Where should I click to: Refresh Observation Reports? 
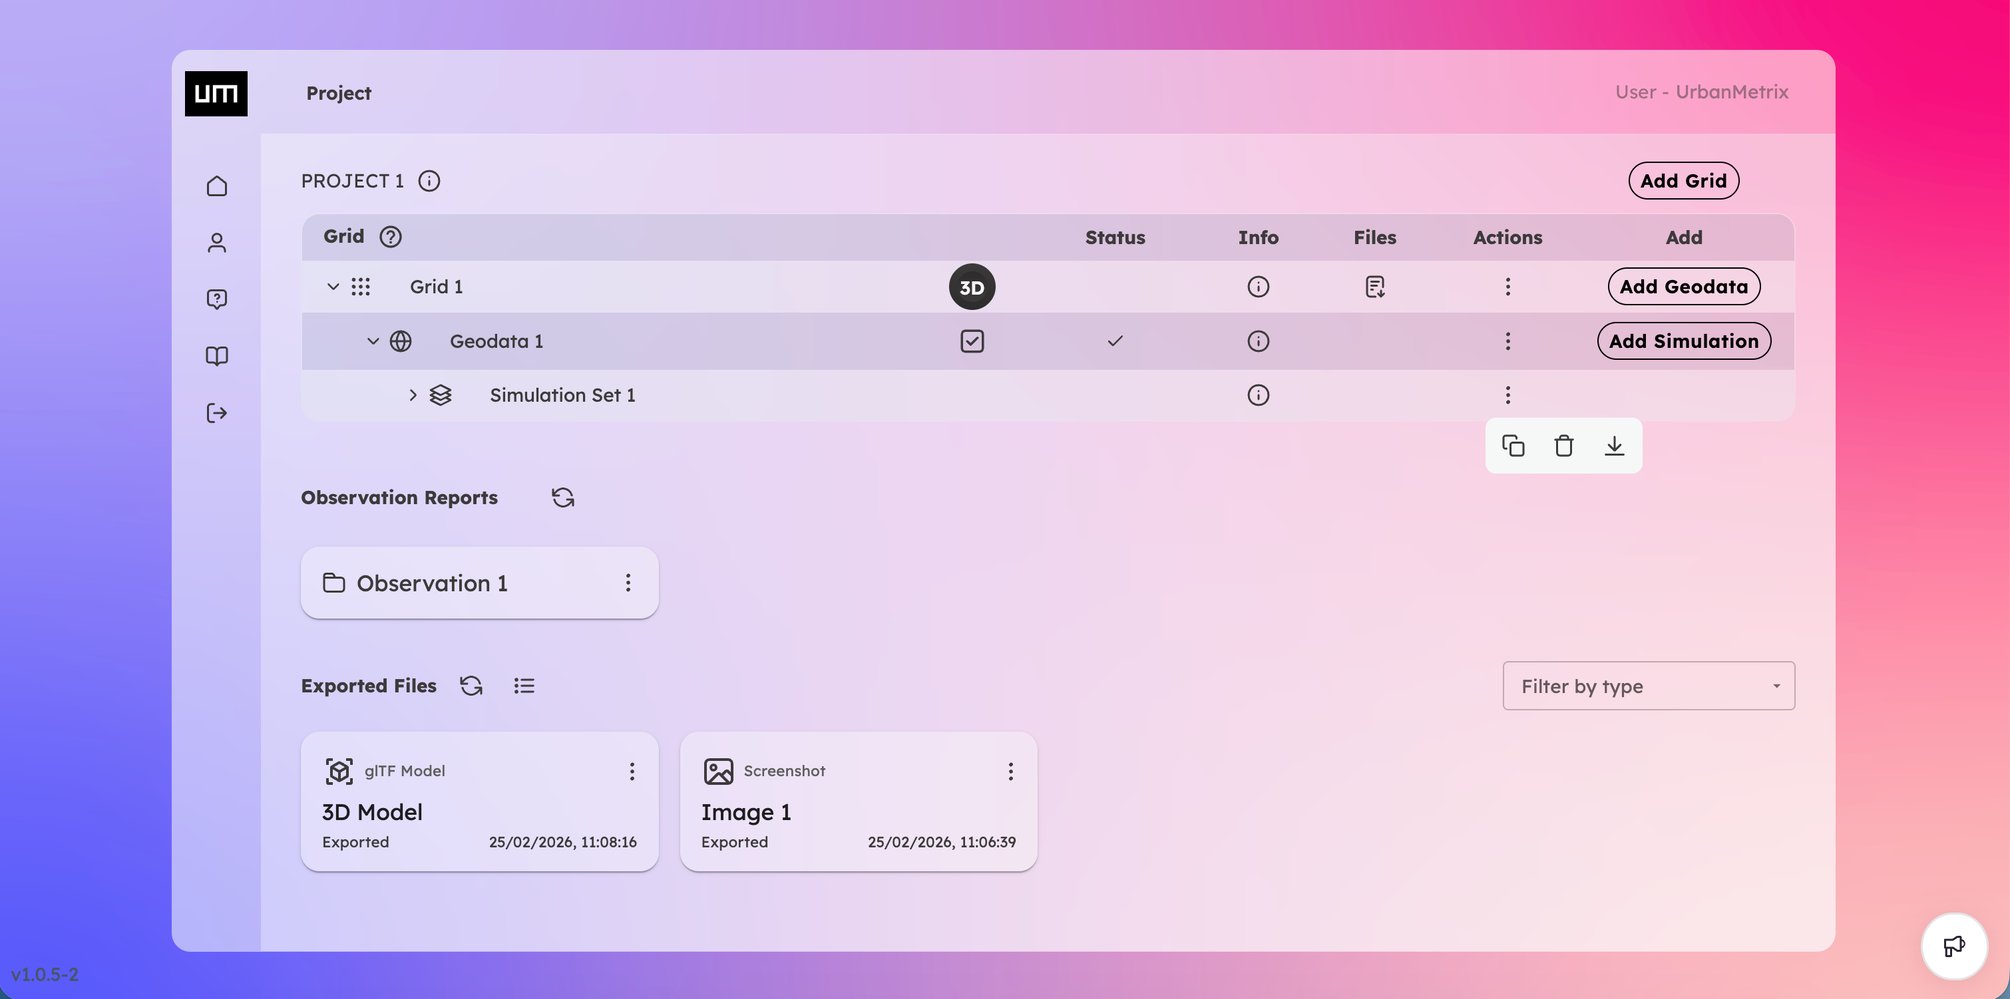(x=563, y=498)
